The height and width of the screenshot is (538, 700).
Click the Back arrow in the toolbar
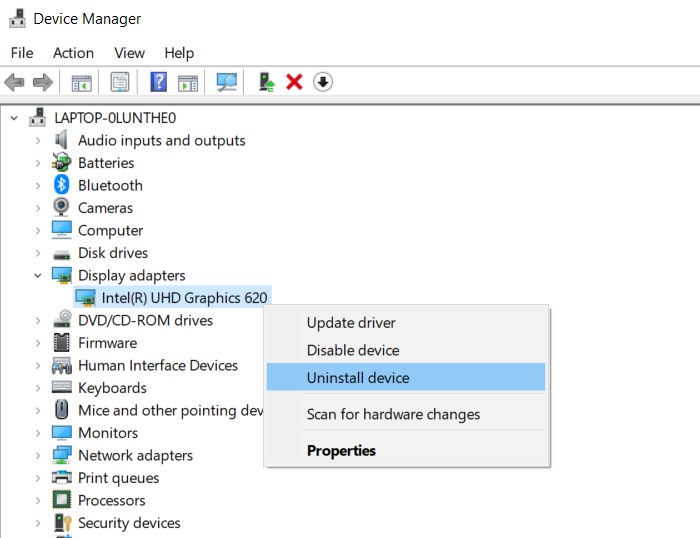tap(14, 82)
